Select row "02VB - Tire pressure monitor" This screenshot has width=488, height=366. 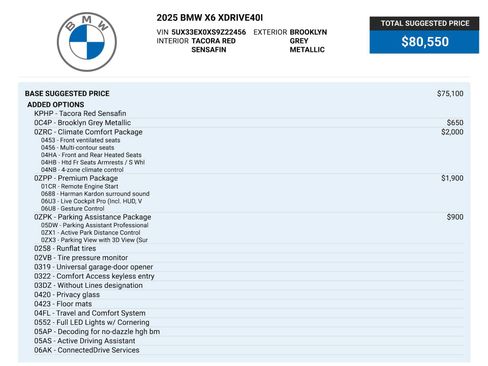(x=248, y=258)
